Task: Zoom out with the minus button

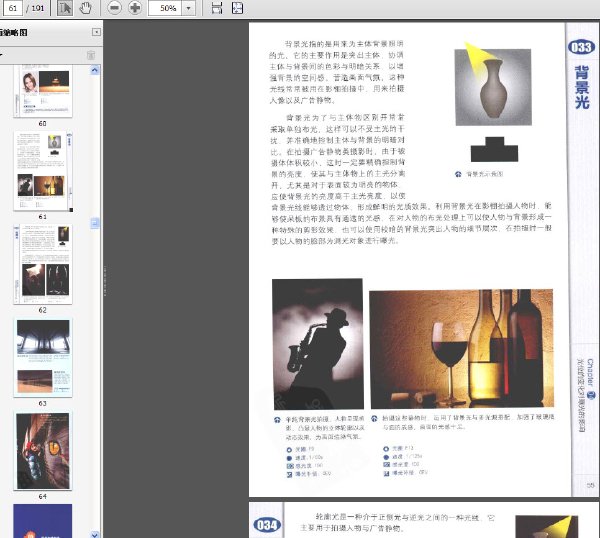Action: [x=114, y=8]
